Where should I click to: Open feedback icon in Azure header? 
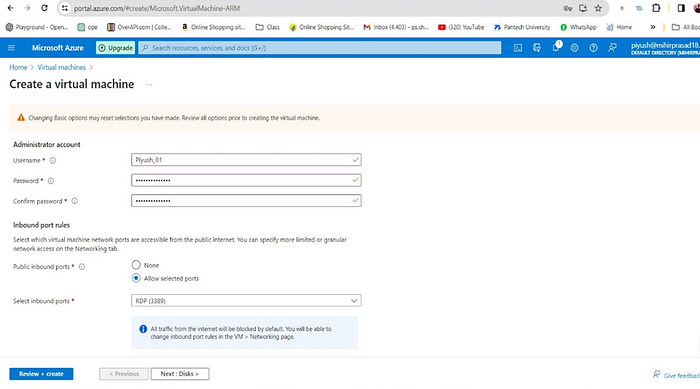(612, 48)
